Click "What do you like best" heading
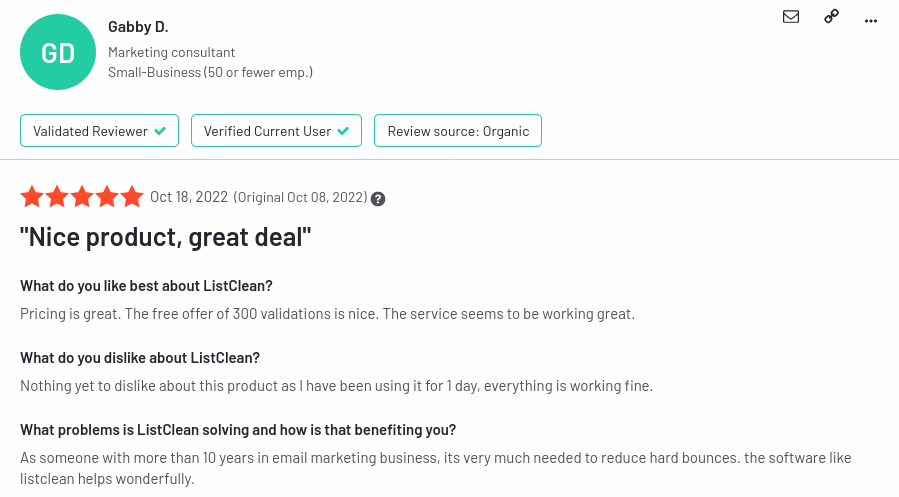This screenshot has height=497, width=899. [x=146, y=286]
